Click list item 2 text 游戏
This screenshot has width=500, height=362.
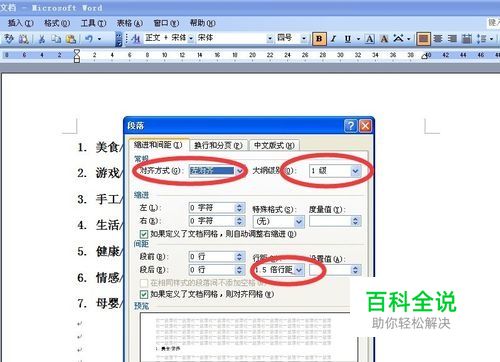click(x=107, y=173)
